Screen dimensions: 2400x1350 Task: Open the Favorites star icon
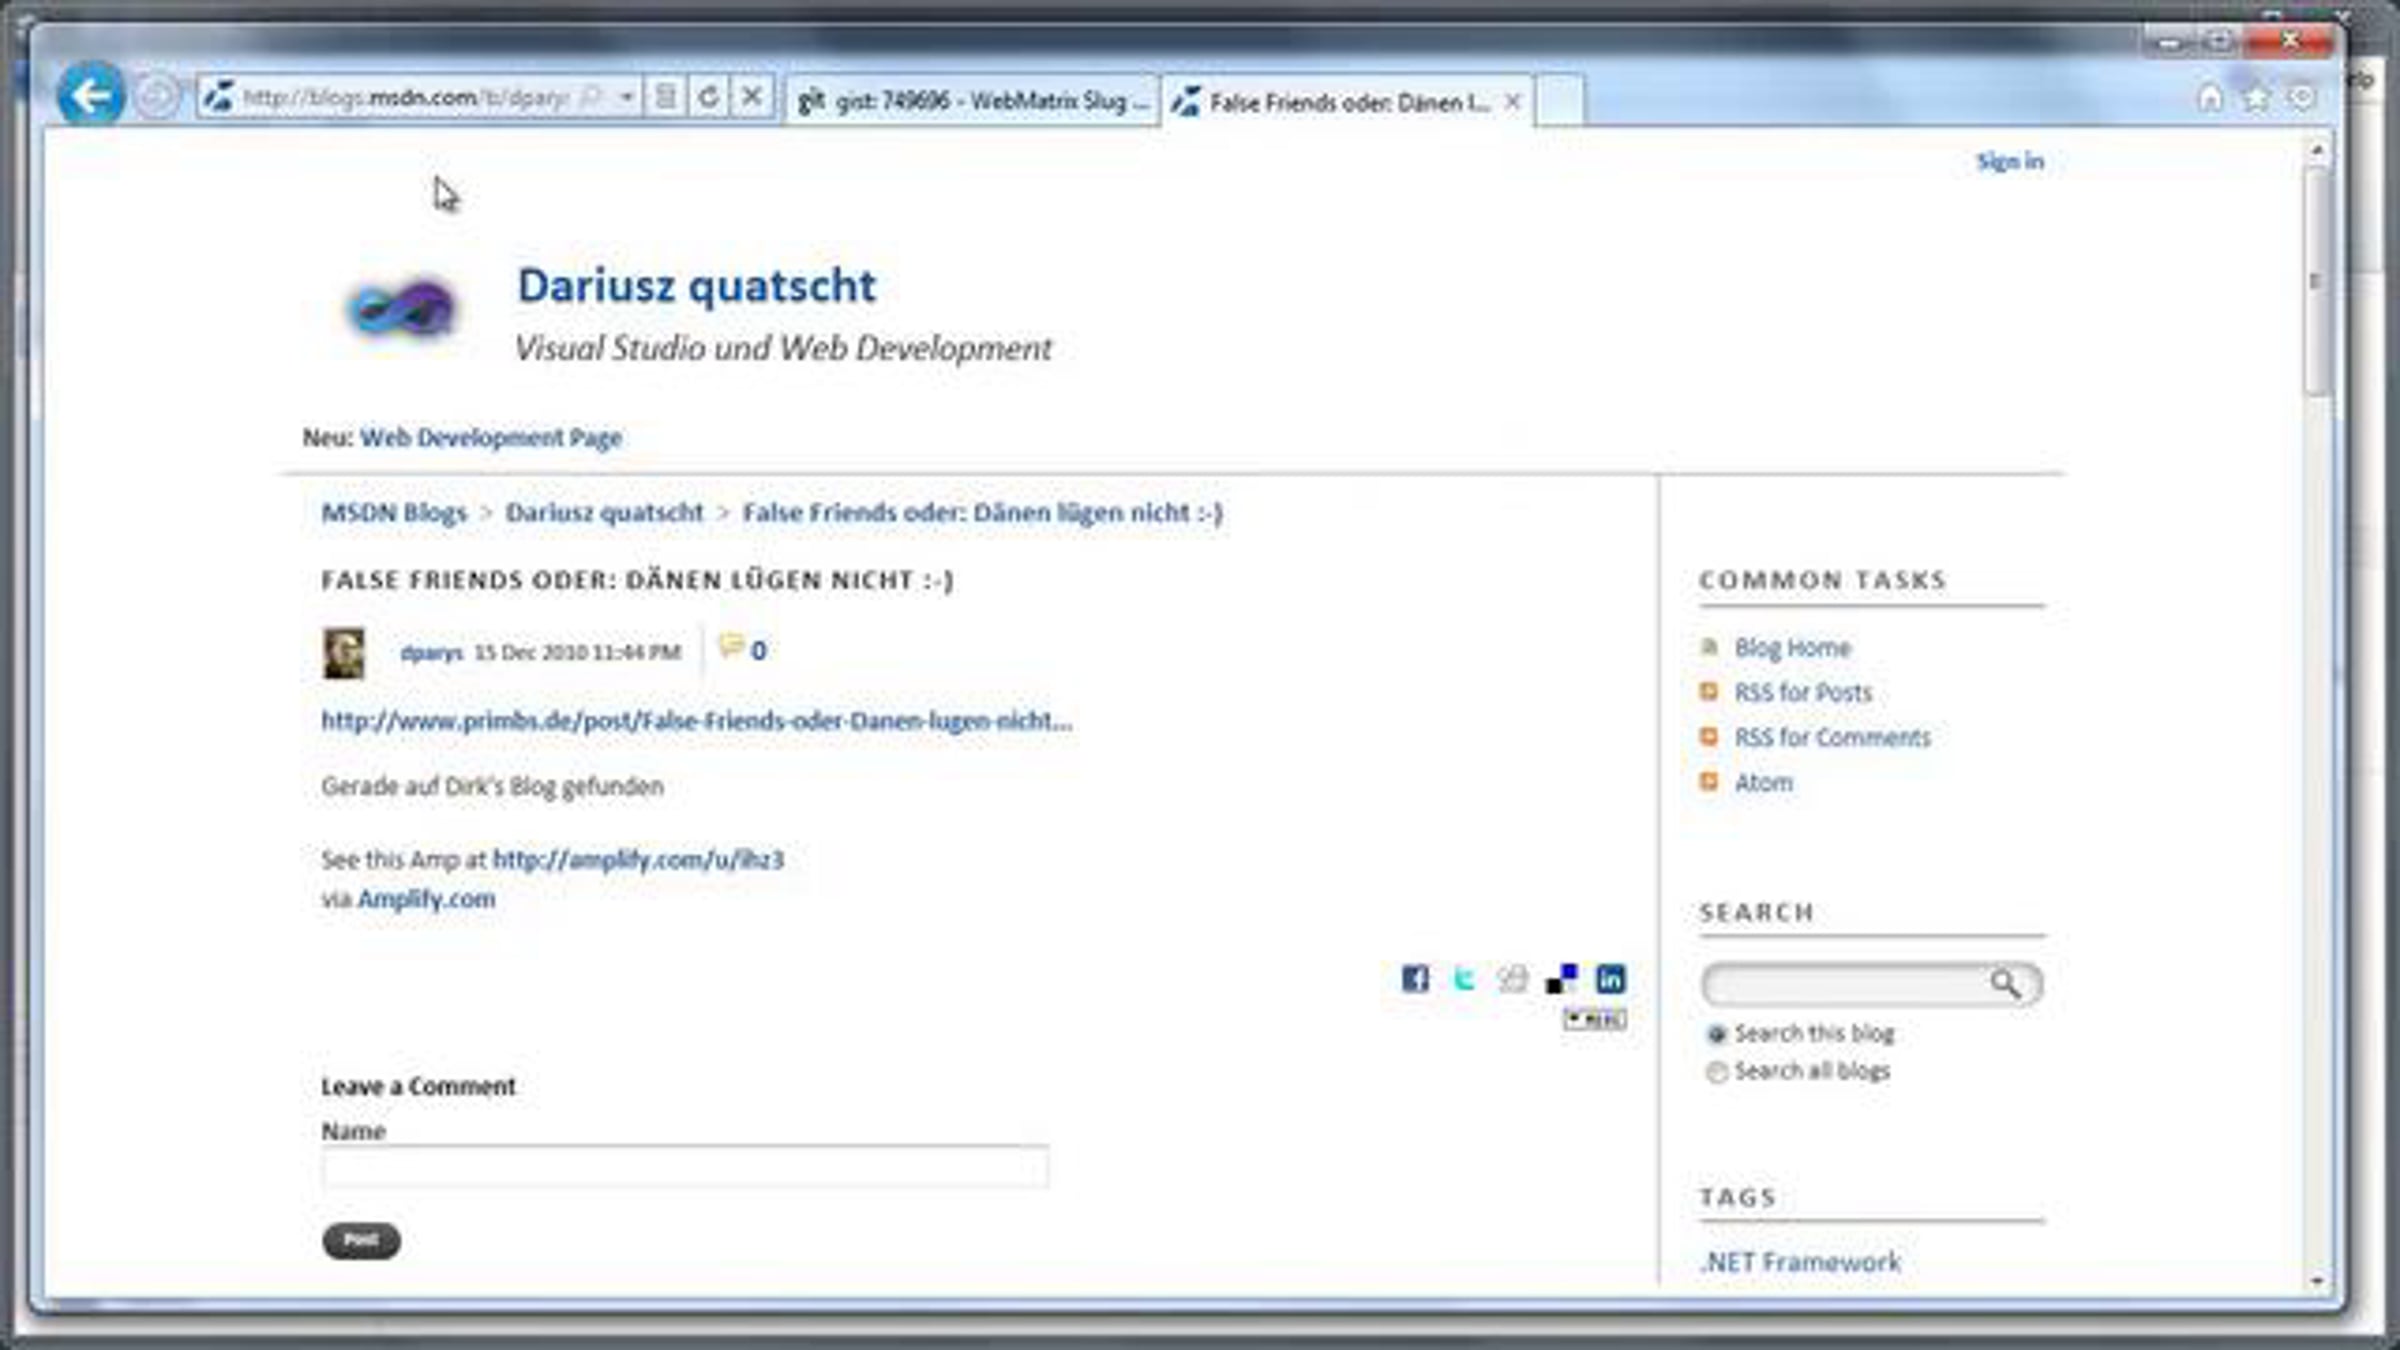tap(2257, 98)
